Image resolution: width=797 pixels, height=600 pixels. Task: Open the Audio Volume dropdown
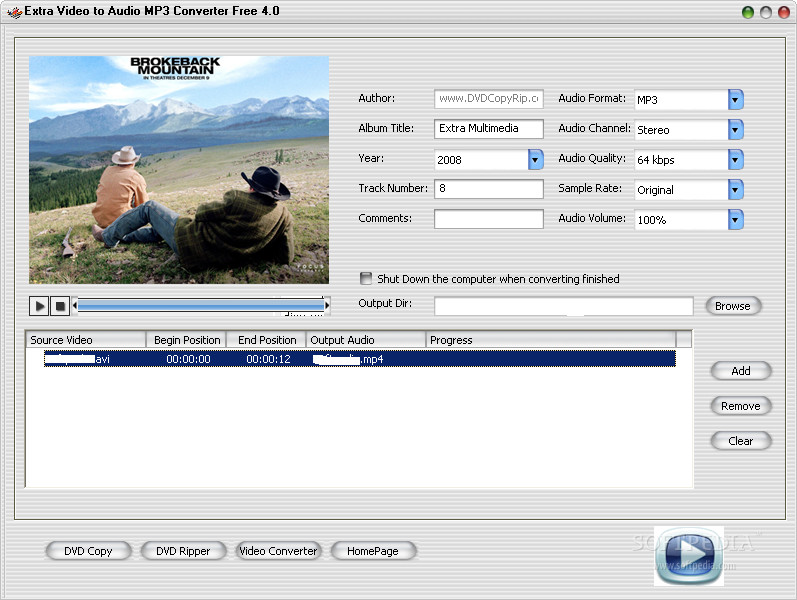[735, 220]
